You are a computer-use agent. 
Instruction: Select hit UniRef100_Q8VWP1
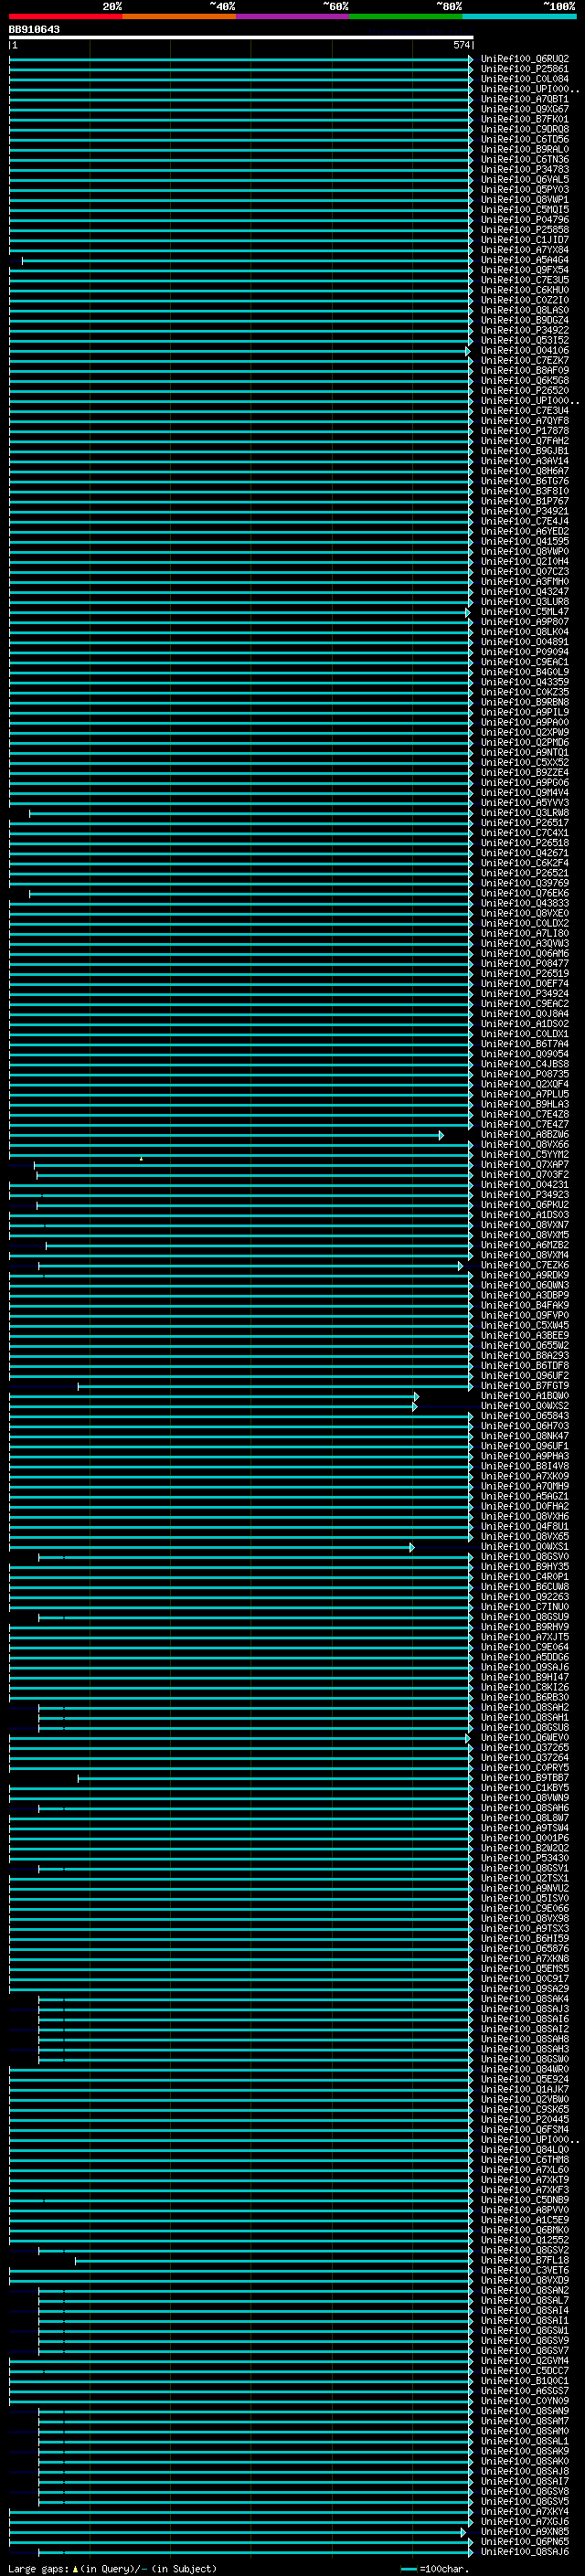point(525,200)
